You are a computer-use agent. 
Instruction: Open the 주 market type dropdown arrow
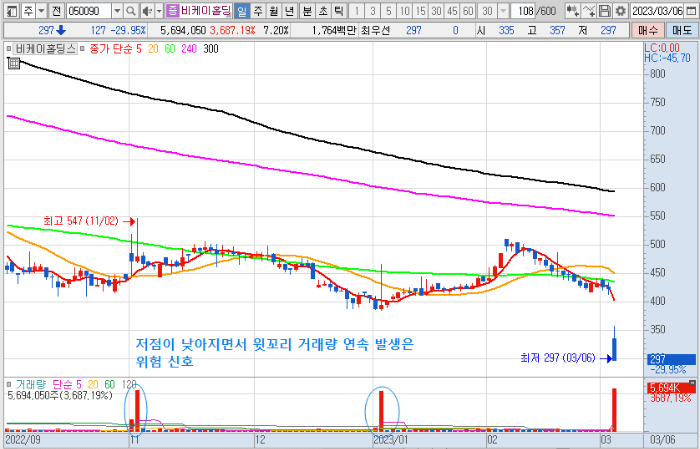tap(42, 11)
